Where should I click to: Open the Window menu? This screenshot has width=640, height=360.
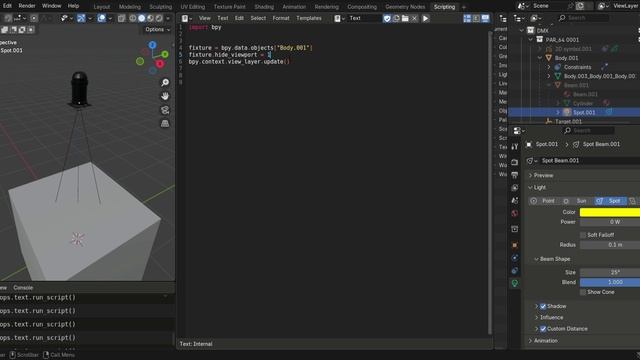tap(51, 6)
